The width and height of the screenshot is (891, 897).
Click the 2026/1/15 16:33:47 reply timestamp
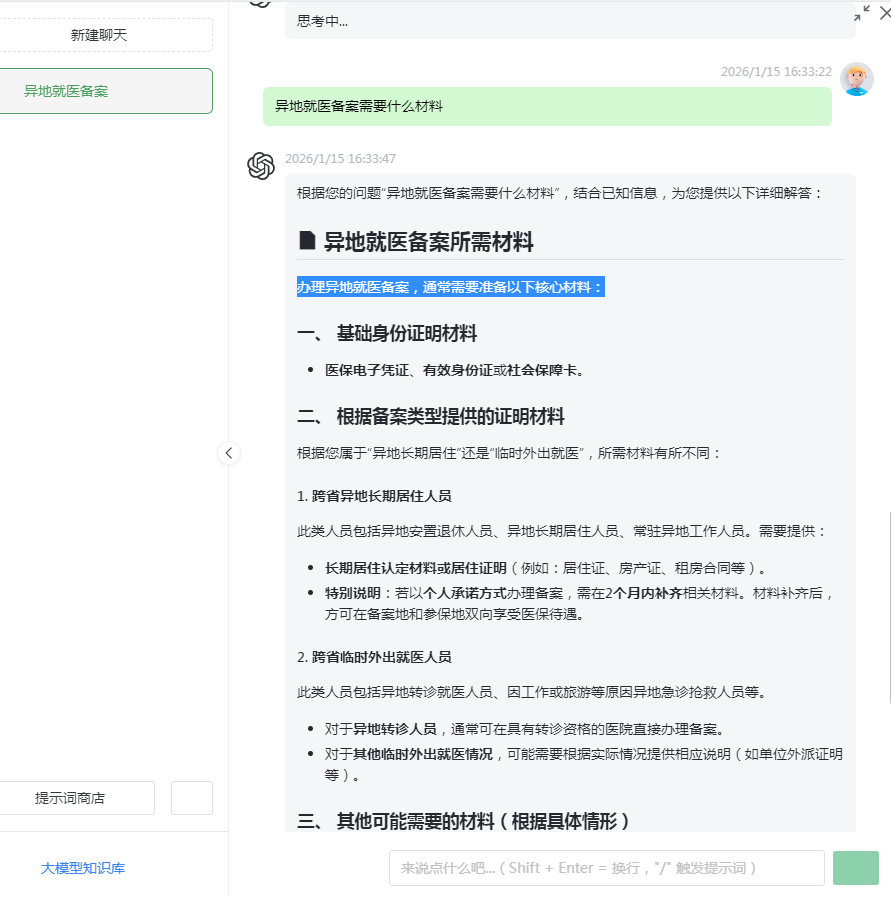[340, 159]
